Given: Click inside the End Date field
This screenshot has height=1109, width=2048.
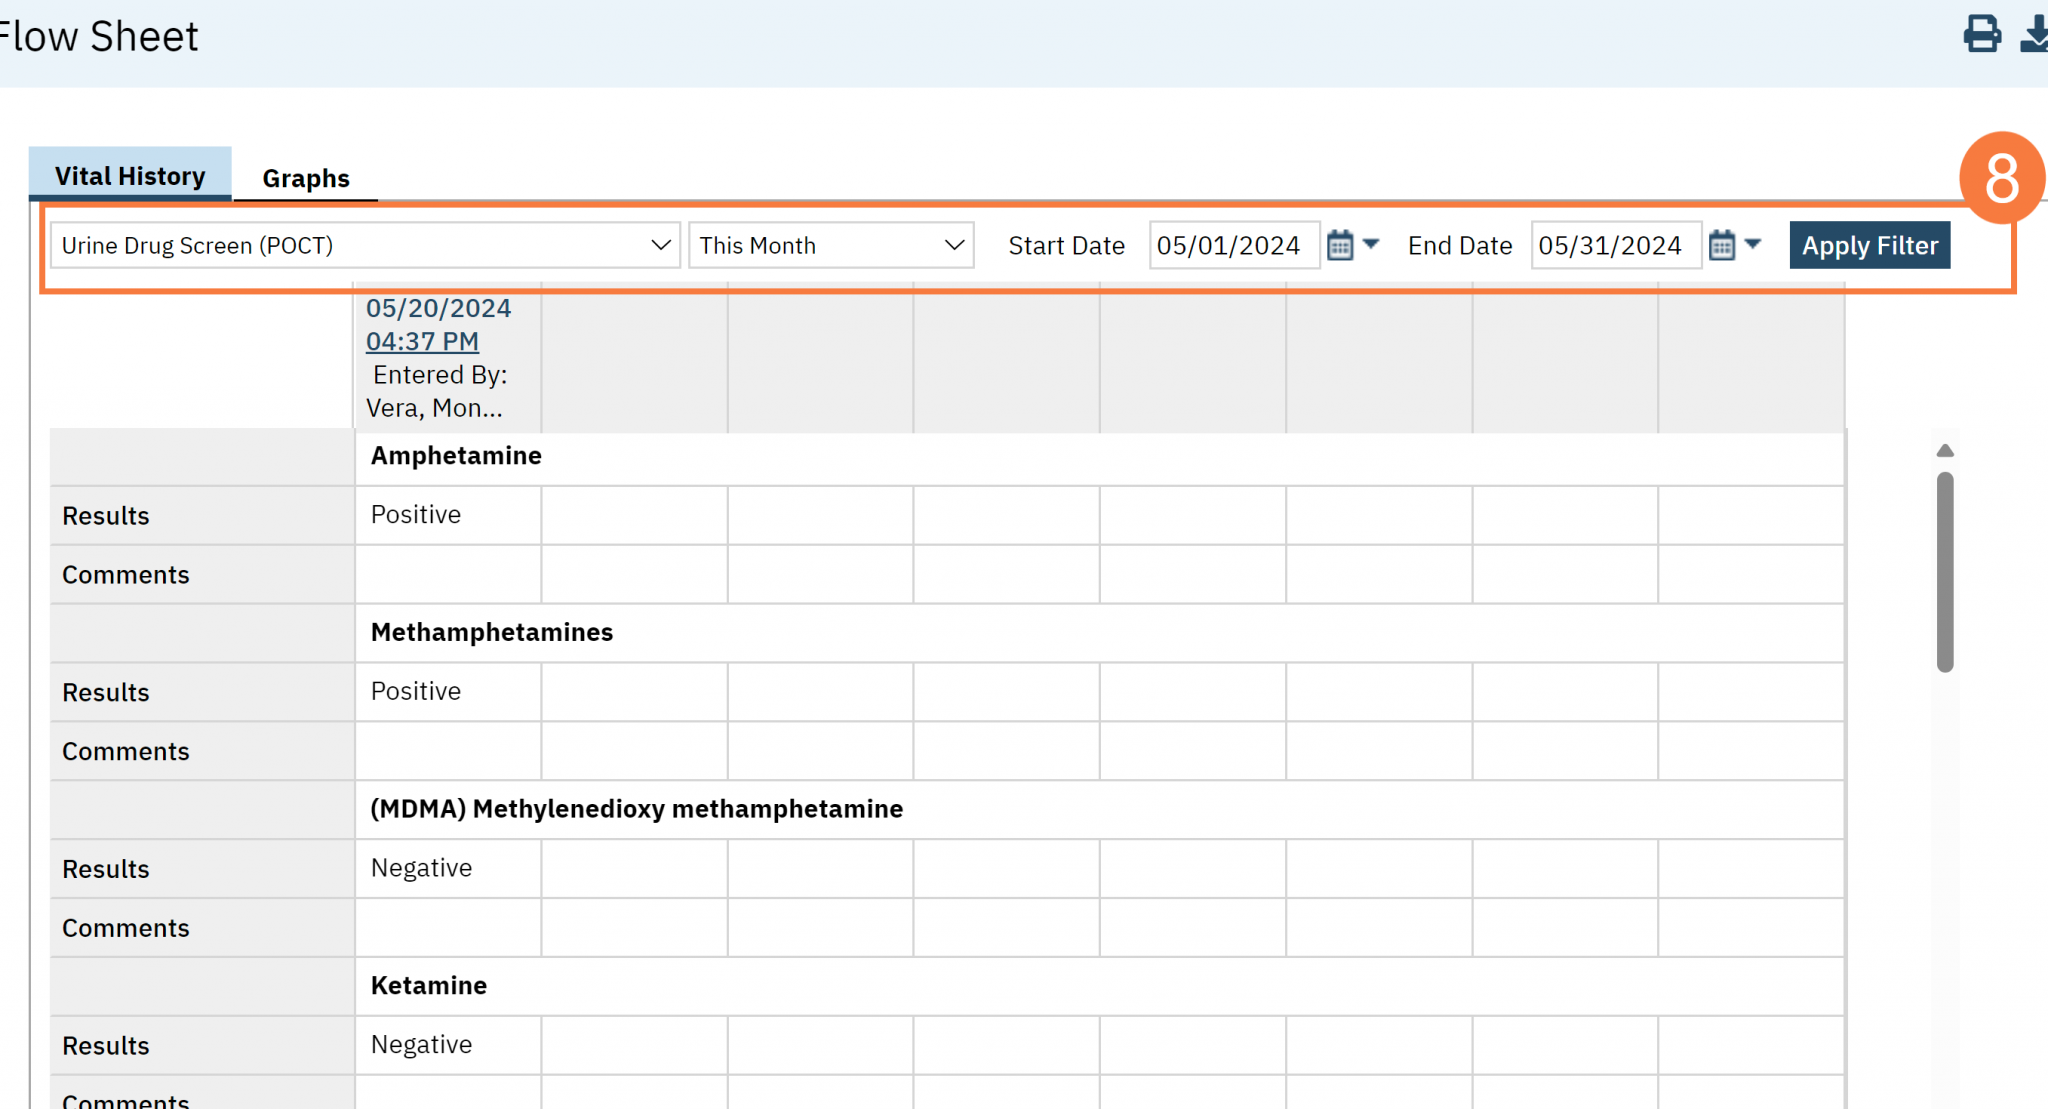Looking at the screenshot, I should (1615, 245).
